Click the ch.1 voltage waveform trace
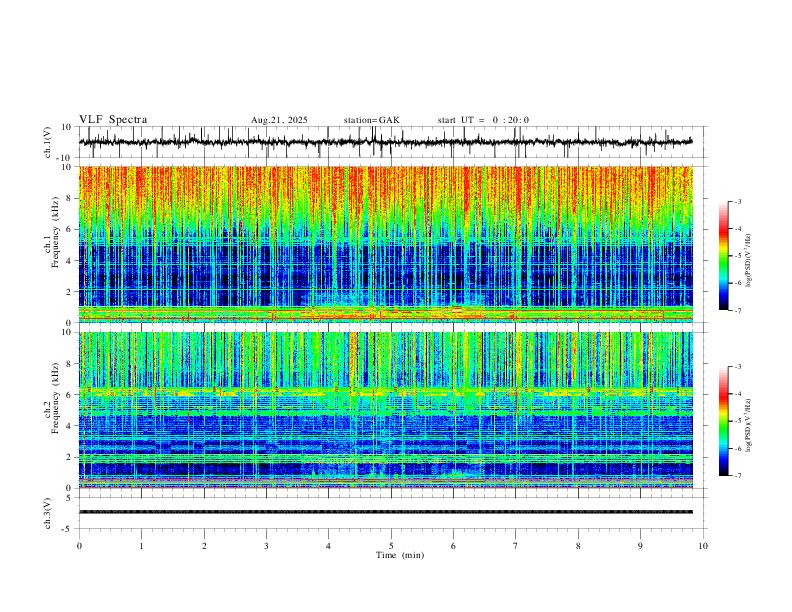 coord(385,142)
